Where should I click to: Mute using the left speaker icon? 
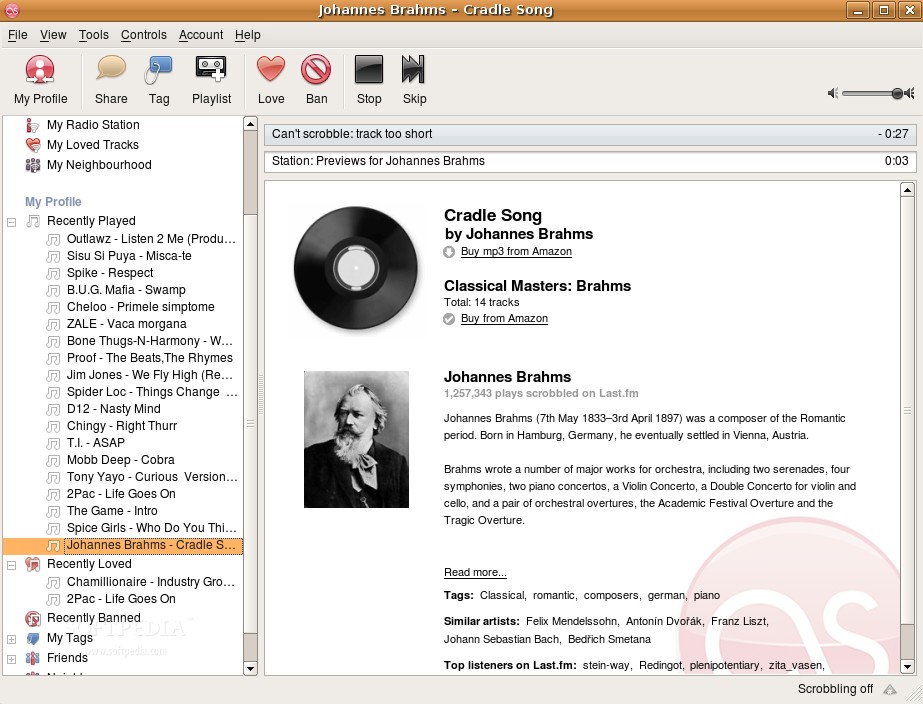832,93
